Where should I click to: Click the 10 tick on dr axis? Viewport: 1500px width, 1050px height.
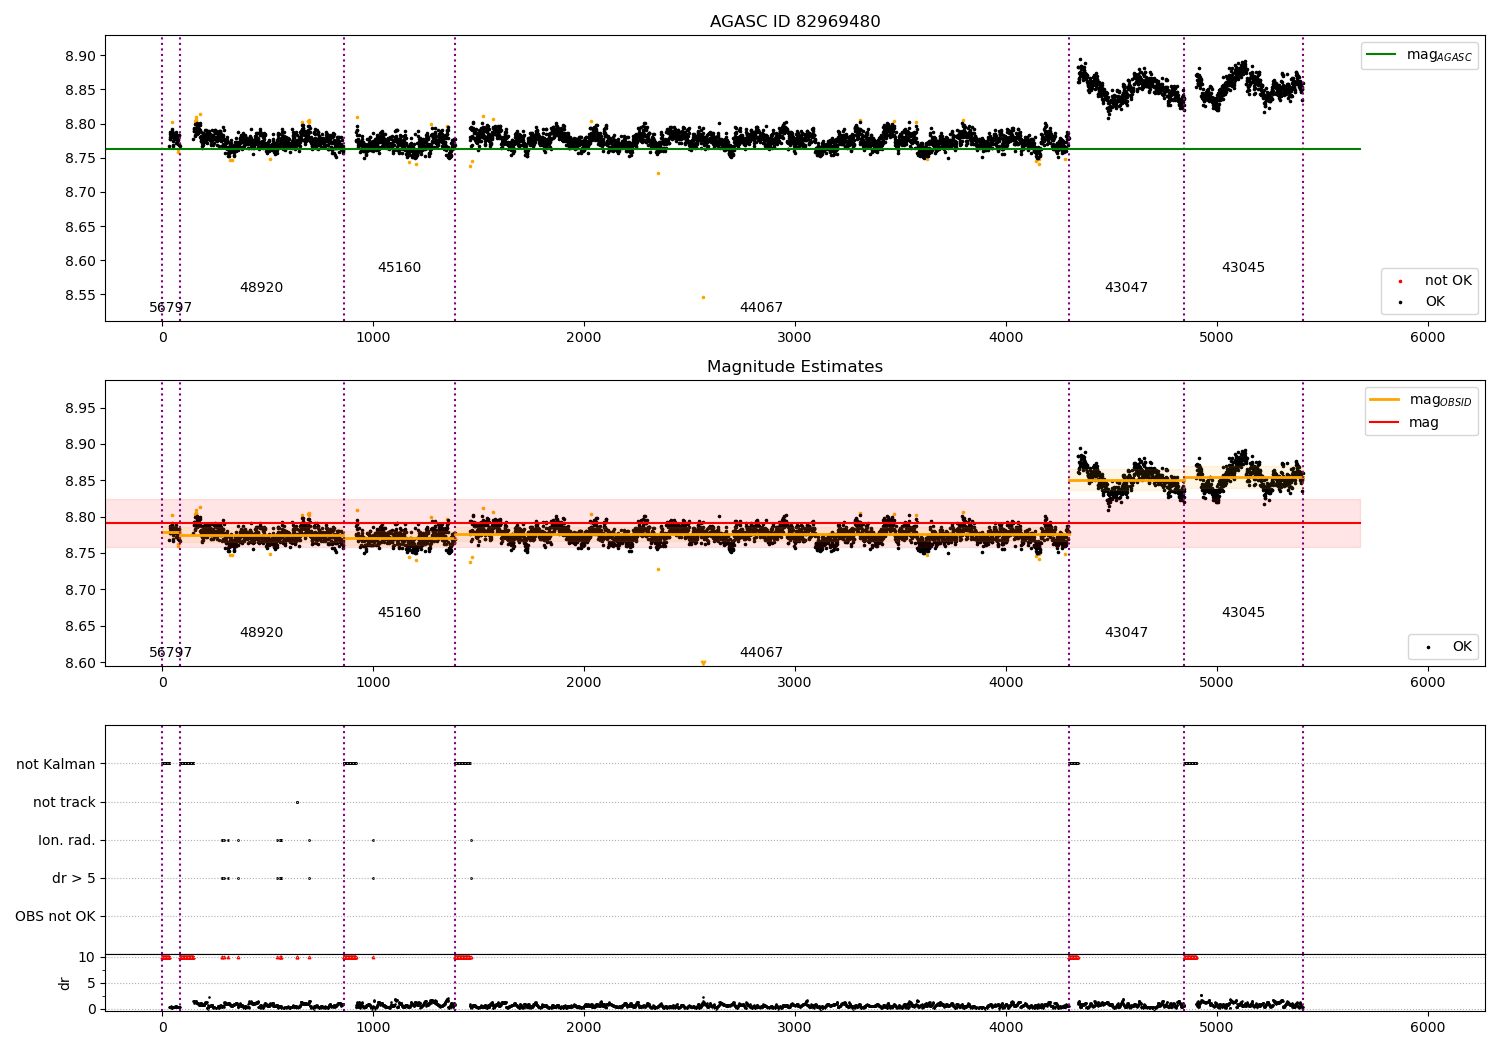pyautogui.click(x=87, y=957)
